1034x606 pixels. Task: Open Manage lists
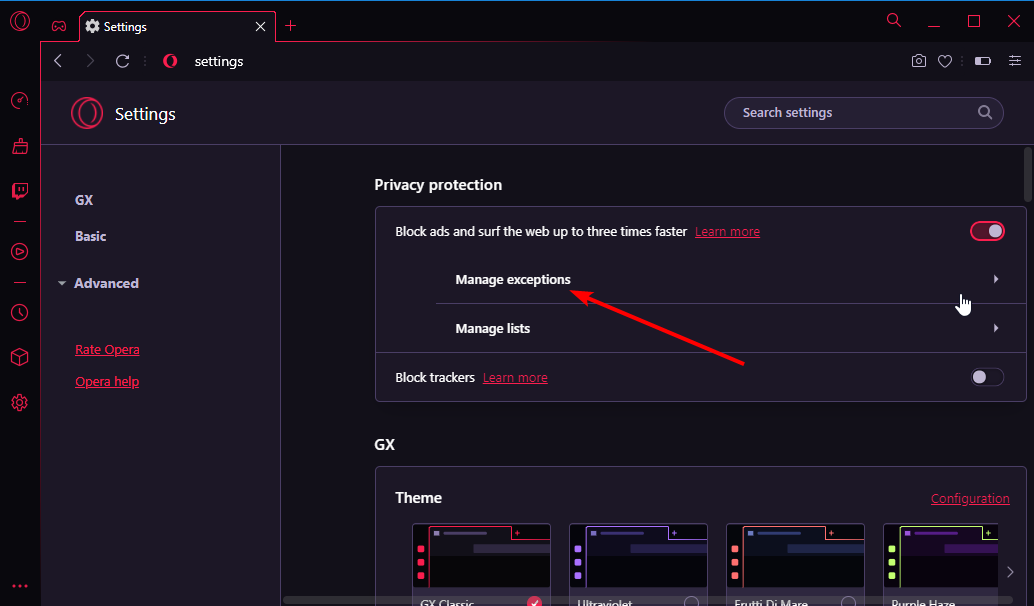[x=493, y=328]
